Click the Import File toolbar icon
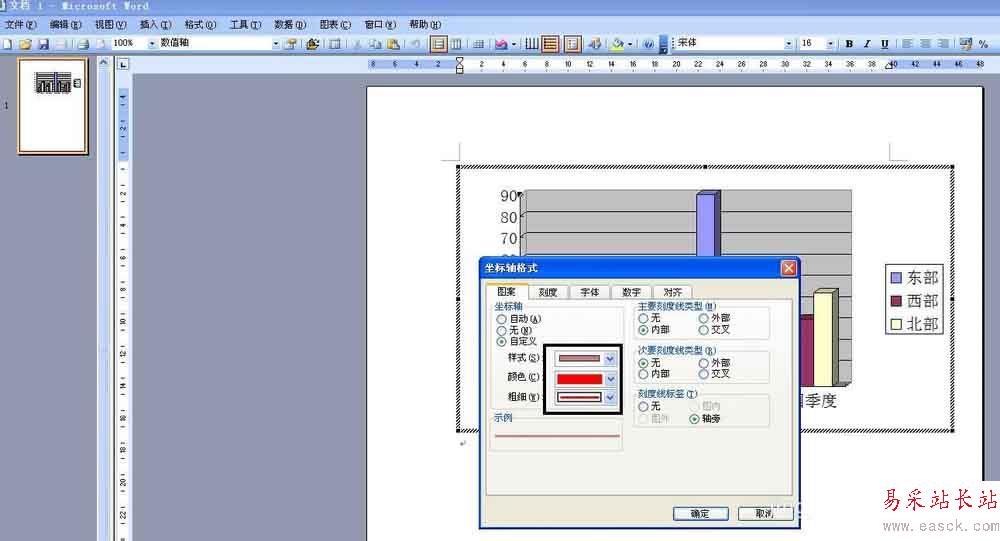Image resolution: width=1000 pixels, height=541 pixels. pyautogui.click(x=312, y=44)
